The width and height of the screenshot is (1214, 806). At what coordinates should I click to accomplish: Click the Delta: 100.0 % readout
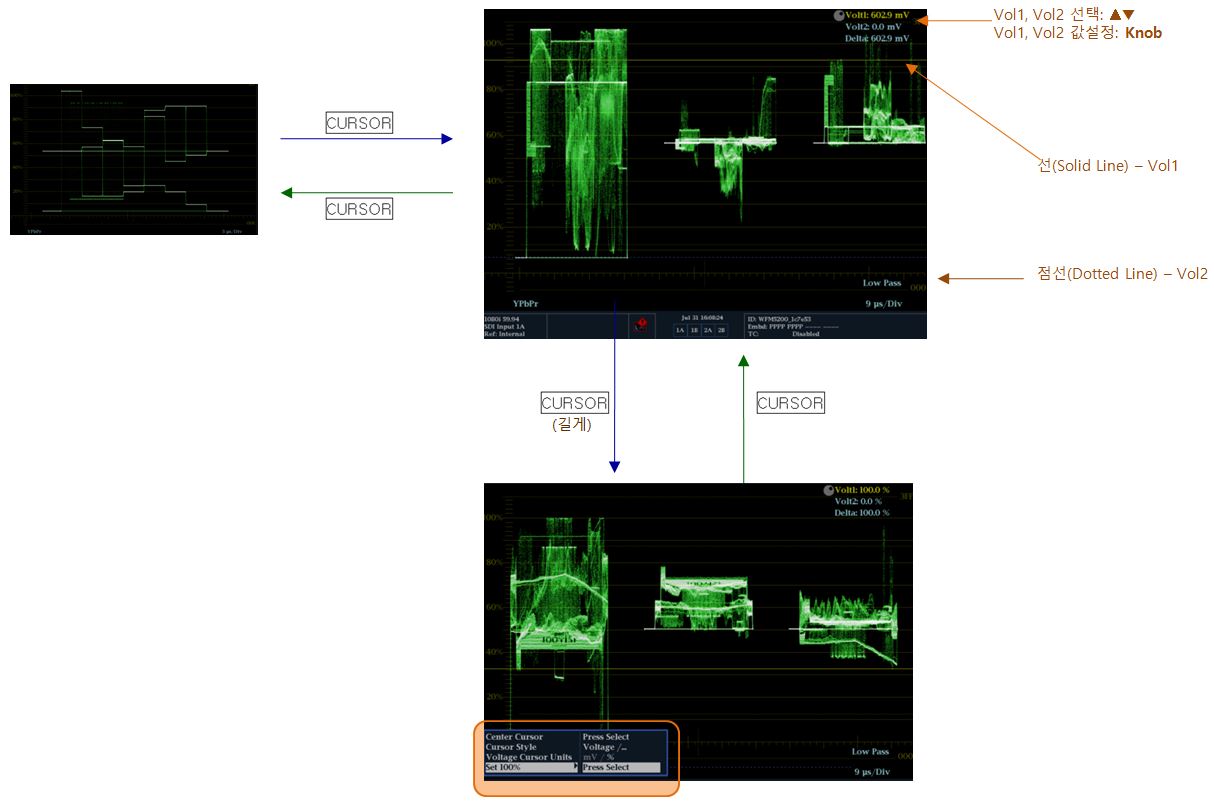pos(861,513)
